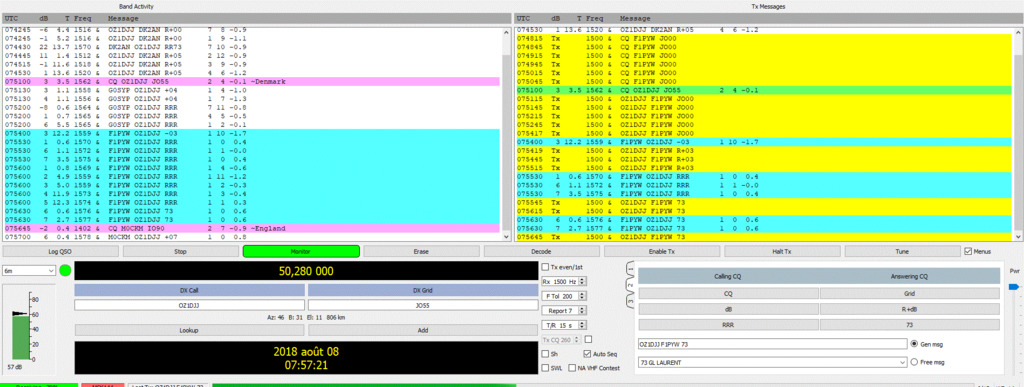
Task: Click the RRR message button
Action: tap(727, 325)
